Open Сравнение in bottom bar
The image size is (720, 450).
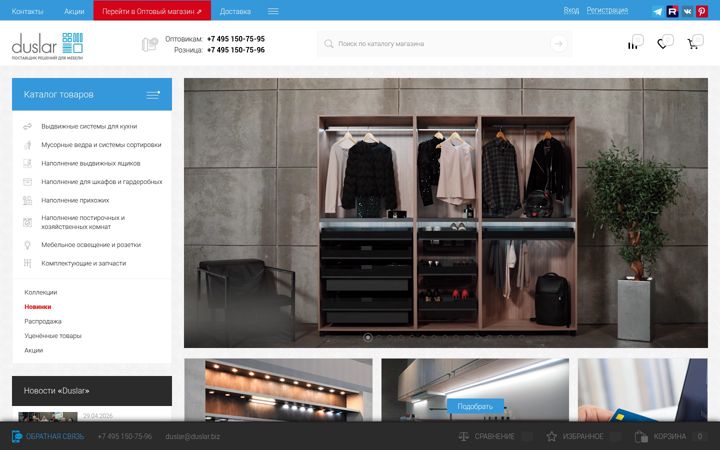pos(495,436)
